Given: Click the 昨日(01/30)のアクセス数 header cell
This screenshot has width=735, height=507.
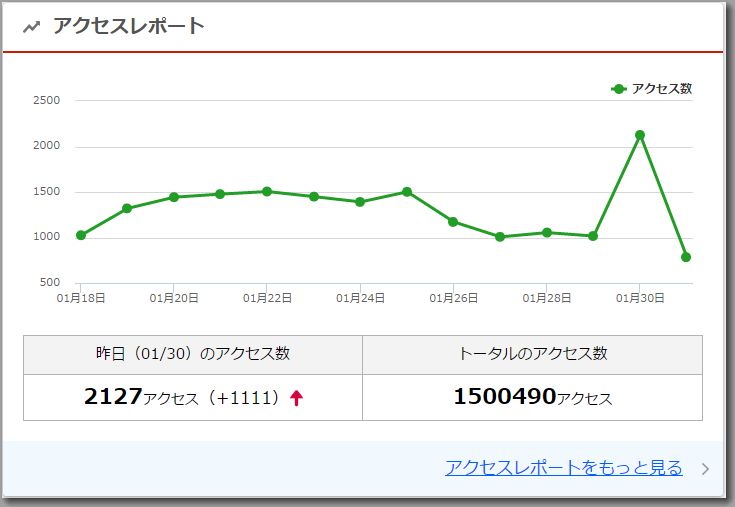Looking at the screenshot, I should click(192, 354).
